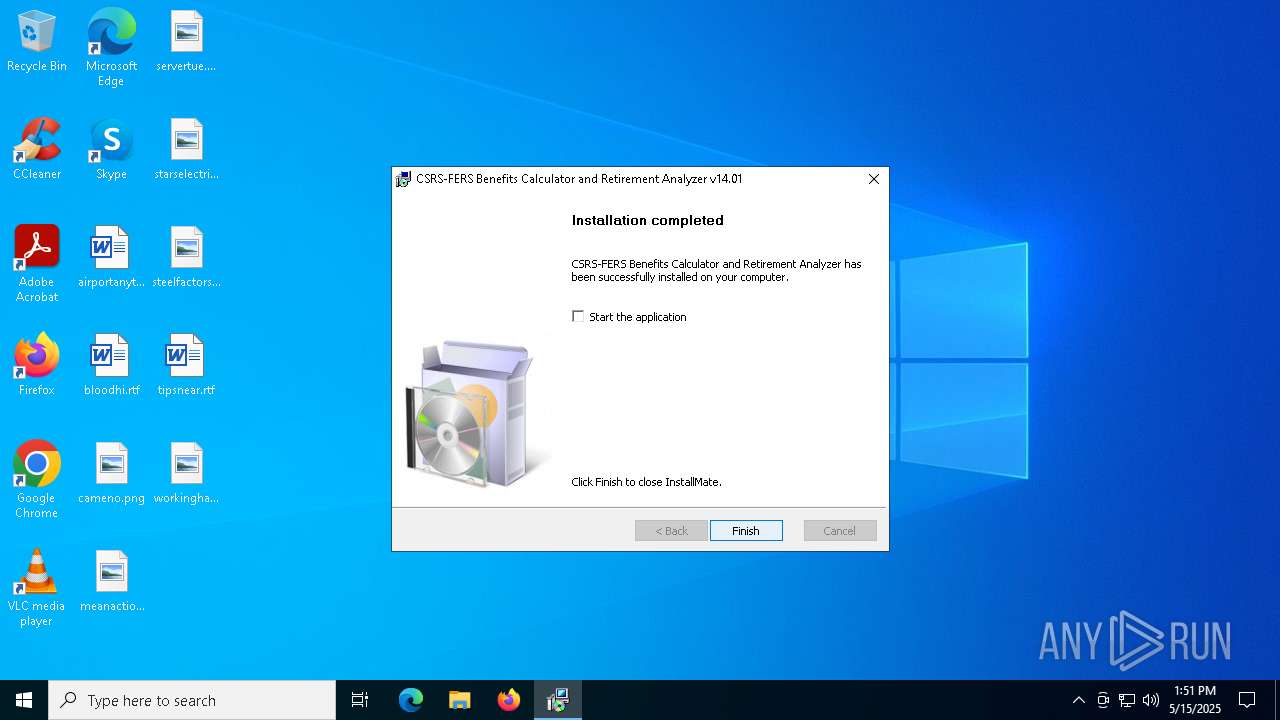Click the installer icon in the title bar
This screenshot has height=720, width=1280.
pyautogui.click(x=403, y=179)
